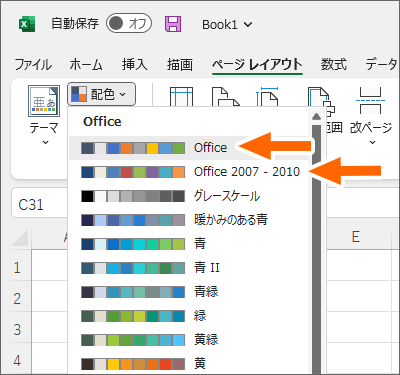This screenshot has width=400, height=375.
Task: Switch to the 描画 tab
Action: 180,64
